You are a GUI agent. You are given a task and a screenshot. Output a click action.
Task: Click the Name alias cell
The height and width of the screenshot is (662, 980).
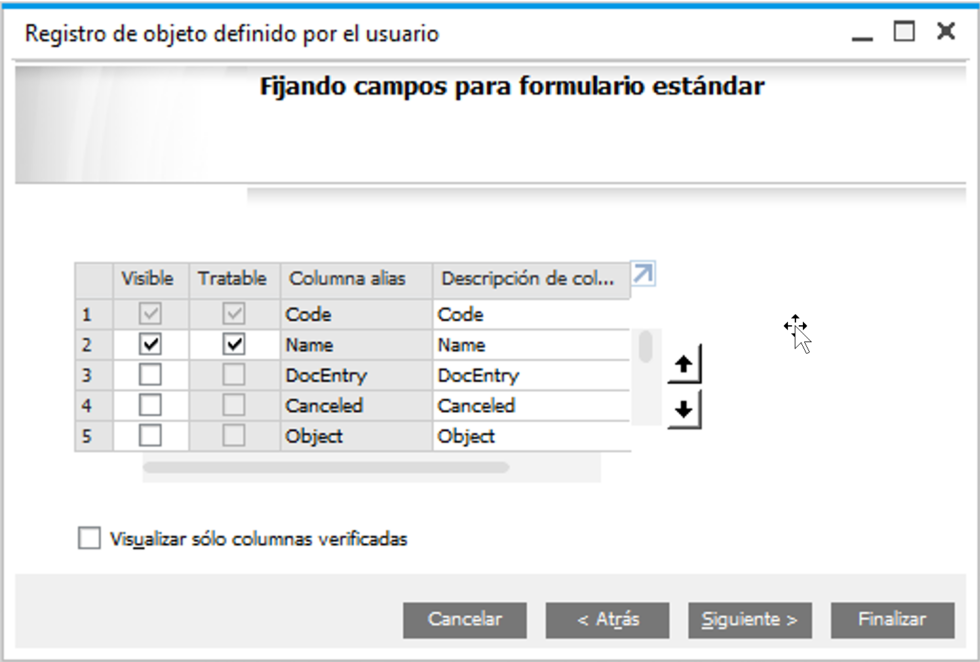(x=356, y=345)
